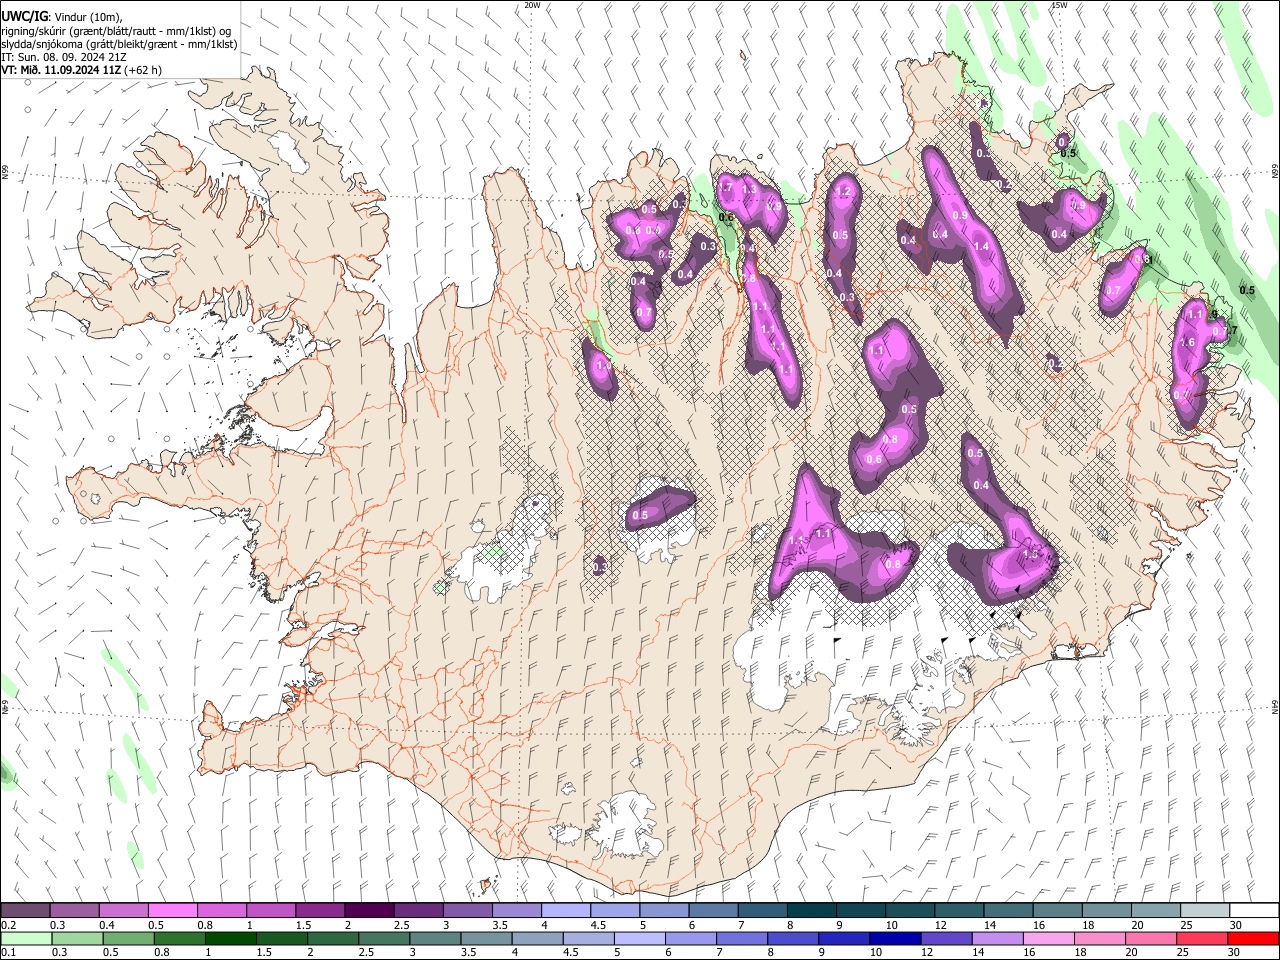This screenshot has width=1280, height=960.
Task: Click the valid time line 'VT: Mið. 11.09.2024 11Z'
Action: tap(62, 70)
